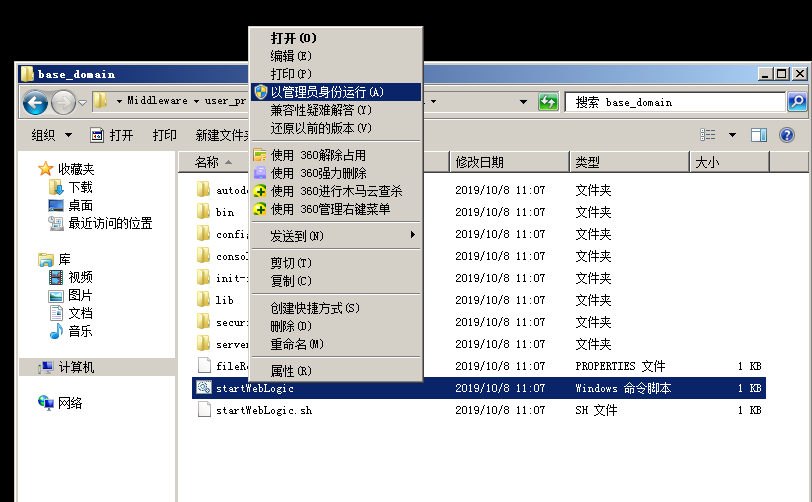Select 库 in the navigation pane
Screen dimensions: 812x502
click(54, 259)
